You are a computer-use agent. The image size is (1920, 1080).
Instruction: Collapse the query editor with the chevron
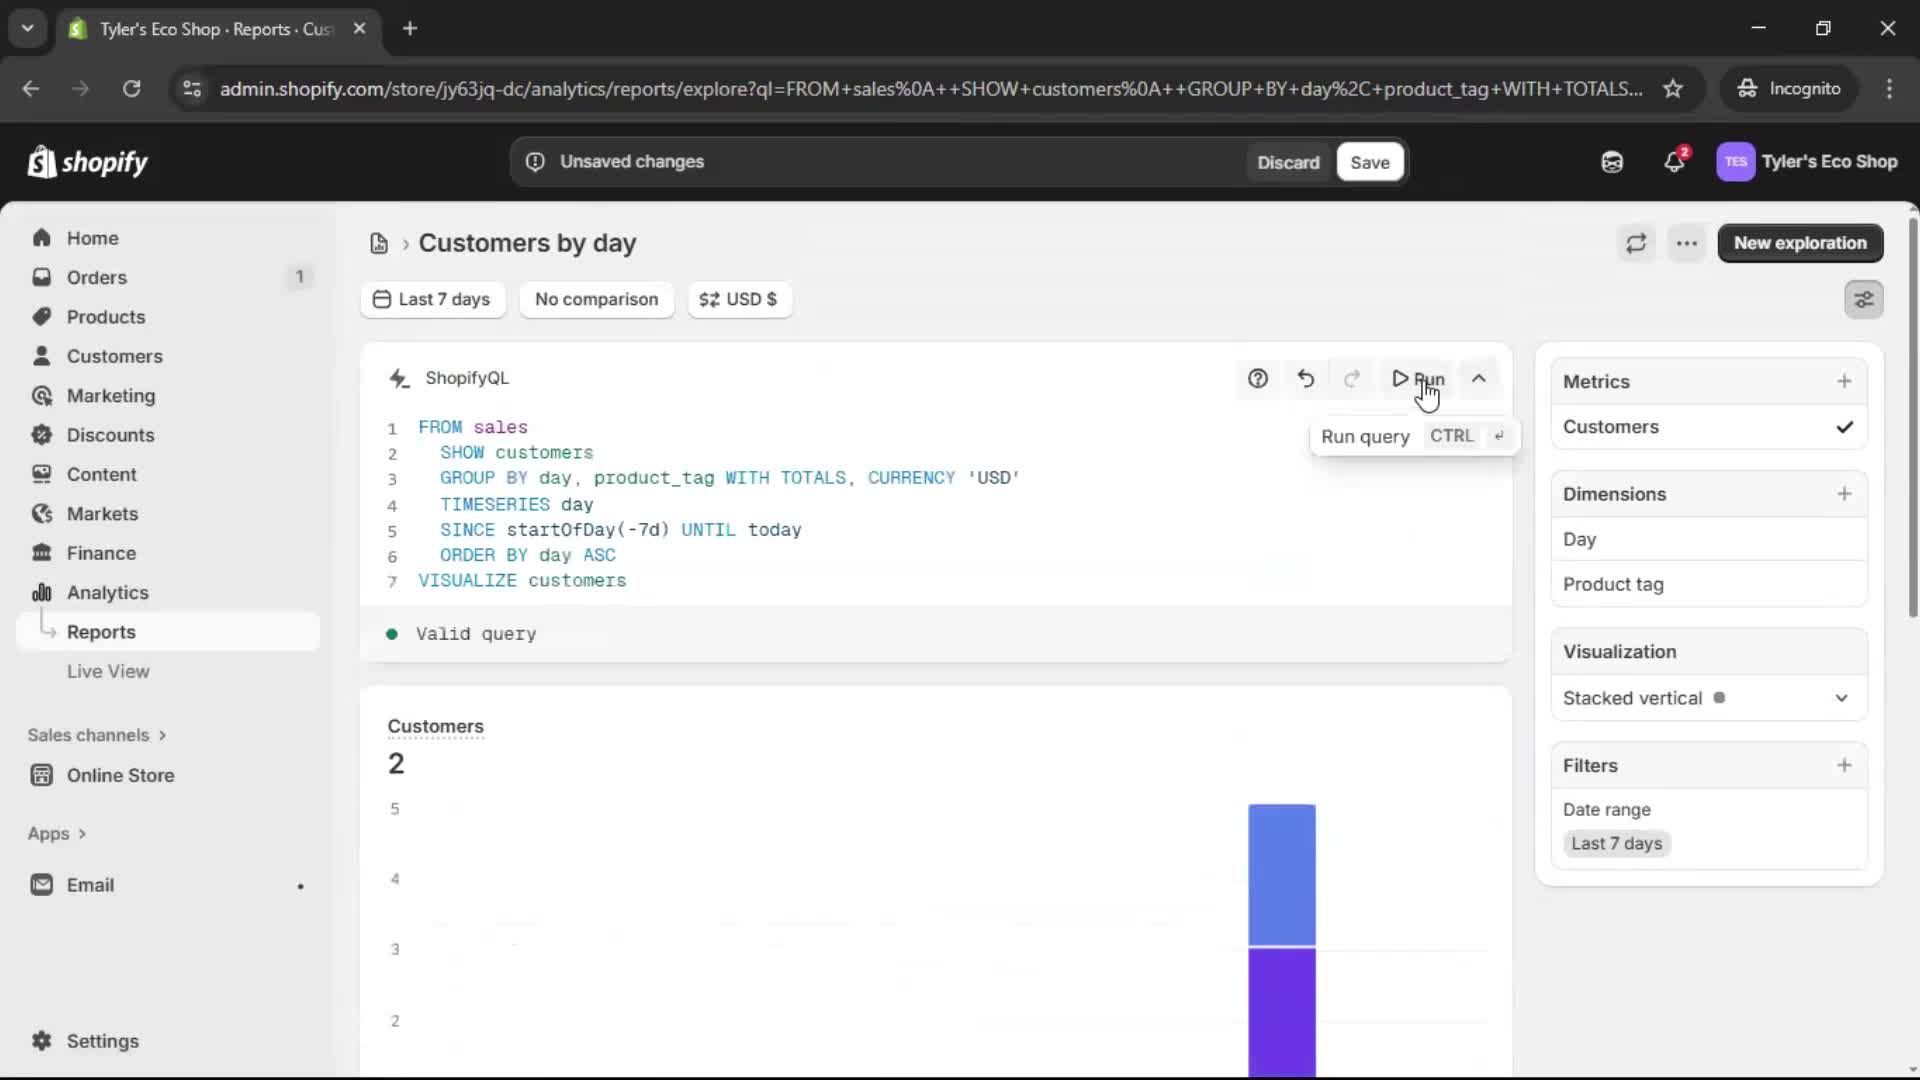1480,378
